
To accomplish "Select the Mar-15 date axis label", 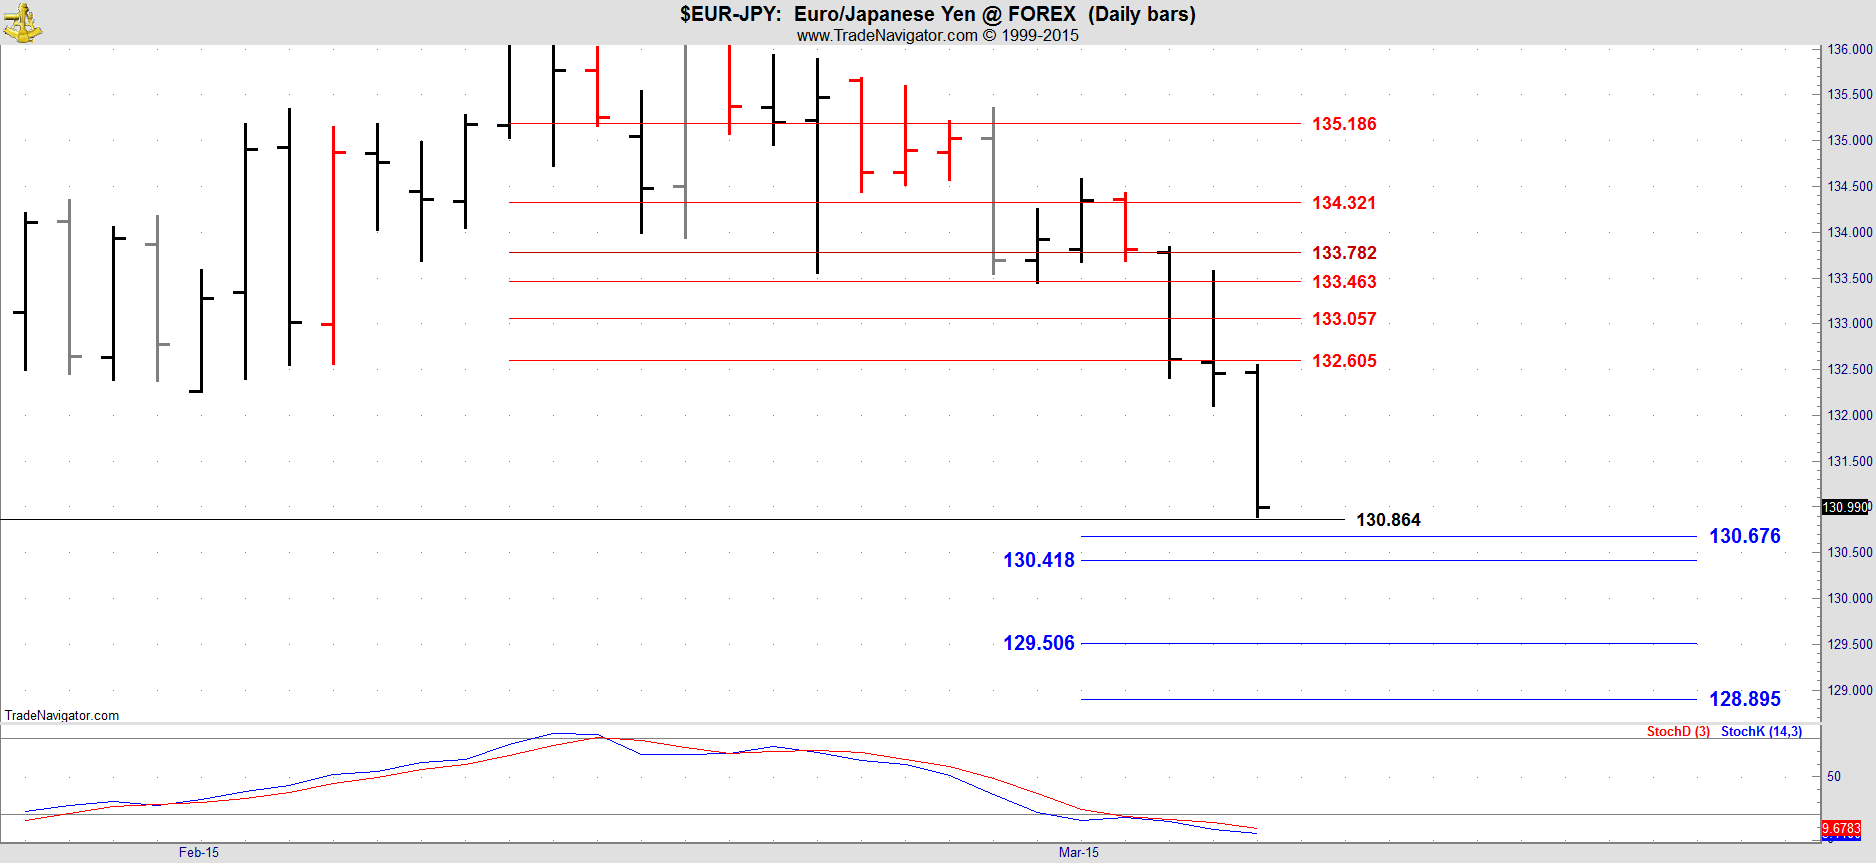I will coord(1078,853).
